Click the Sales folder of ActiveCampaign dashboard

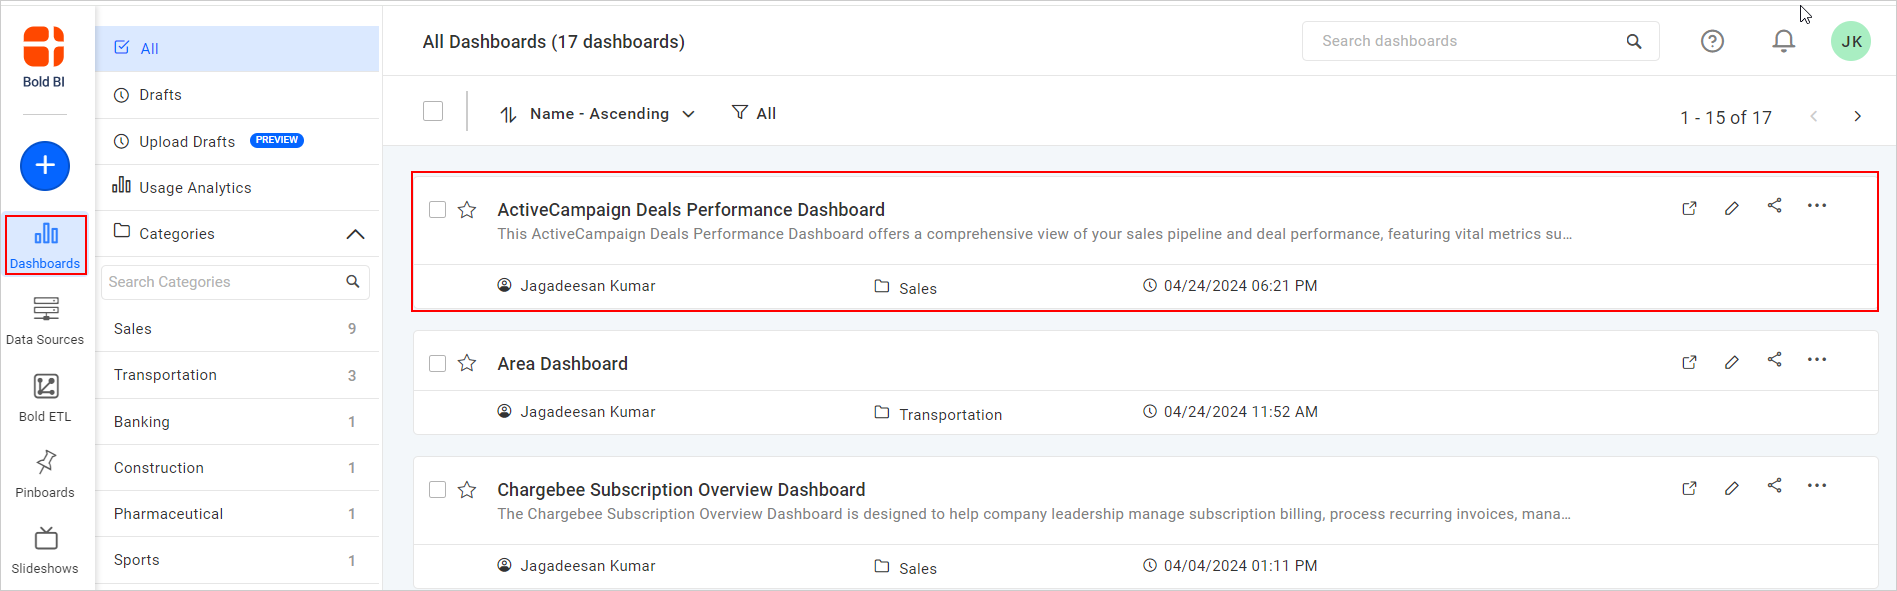pos(905,287)
